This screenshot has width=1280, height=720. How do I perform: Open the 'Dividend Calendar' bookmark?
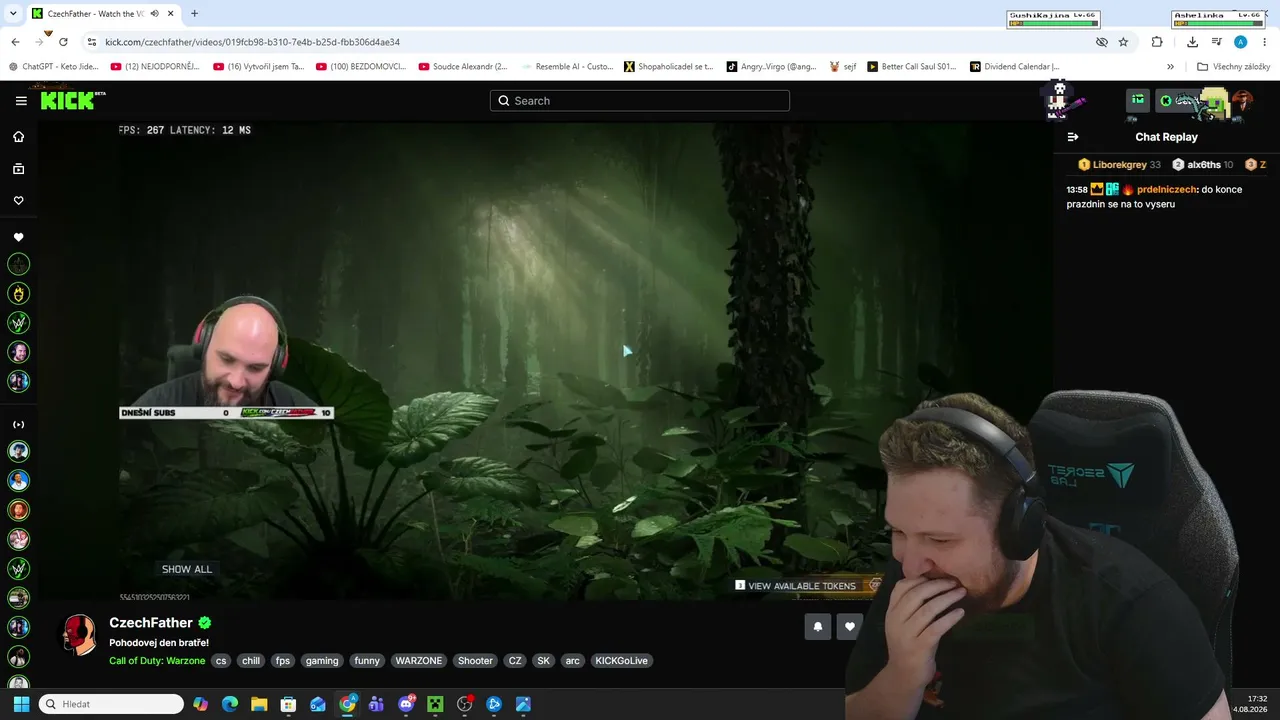tap(1014, 67)
